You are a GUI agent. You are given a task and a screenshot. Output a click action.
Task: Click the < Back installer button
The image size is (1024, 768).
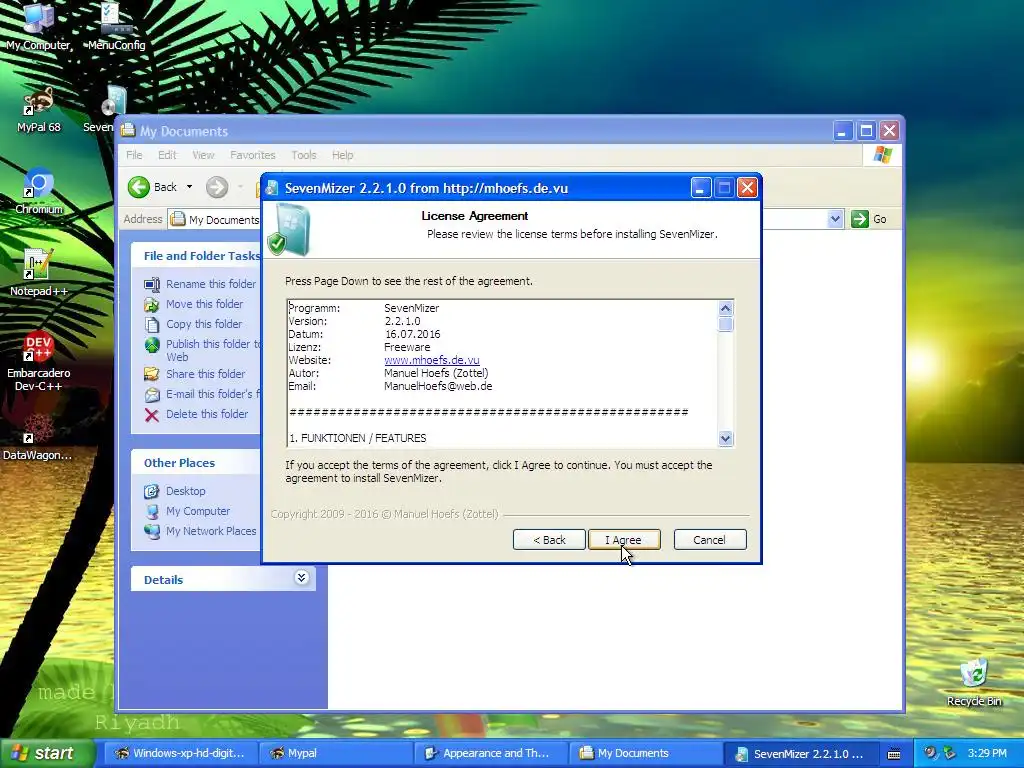549,539
